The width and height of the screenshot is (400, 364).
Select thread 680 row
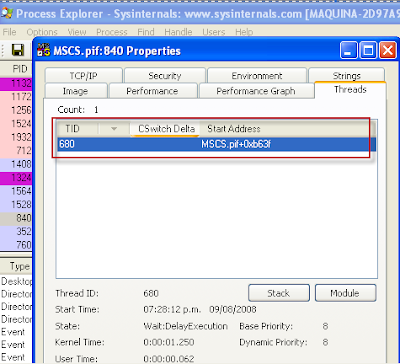217,144
